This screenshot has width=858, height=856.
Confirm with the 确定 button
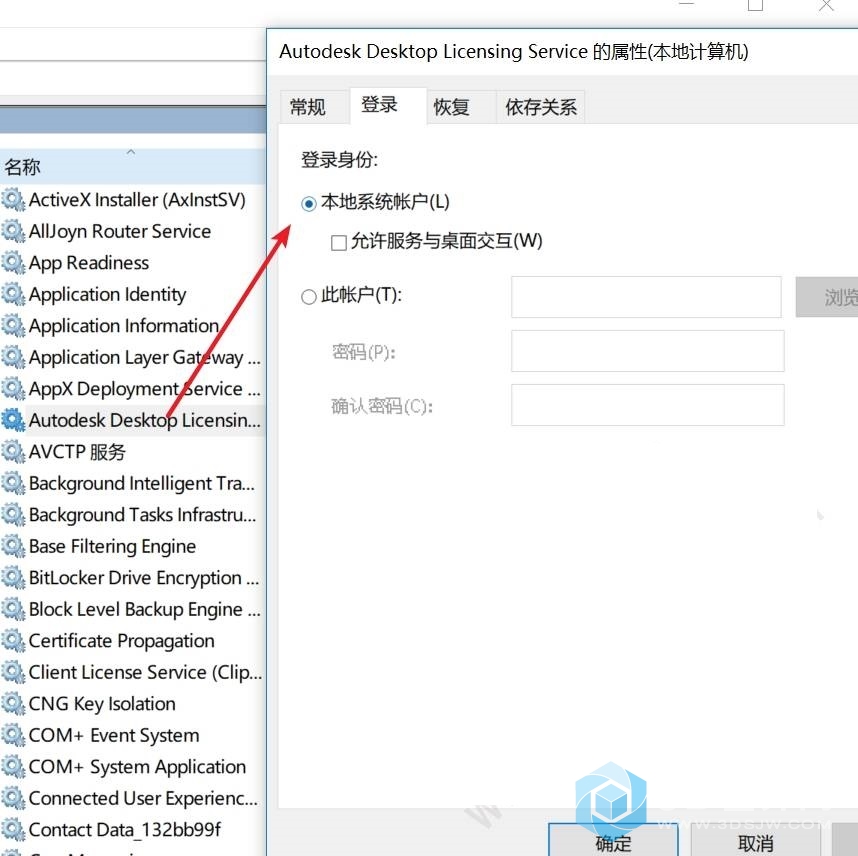[613, 841]
